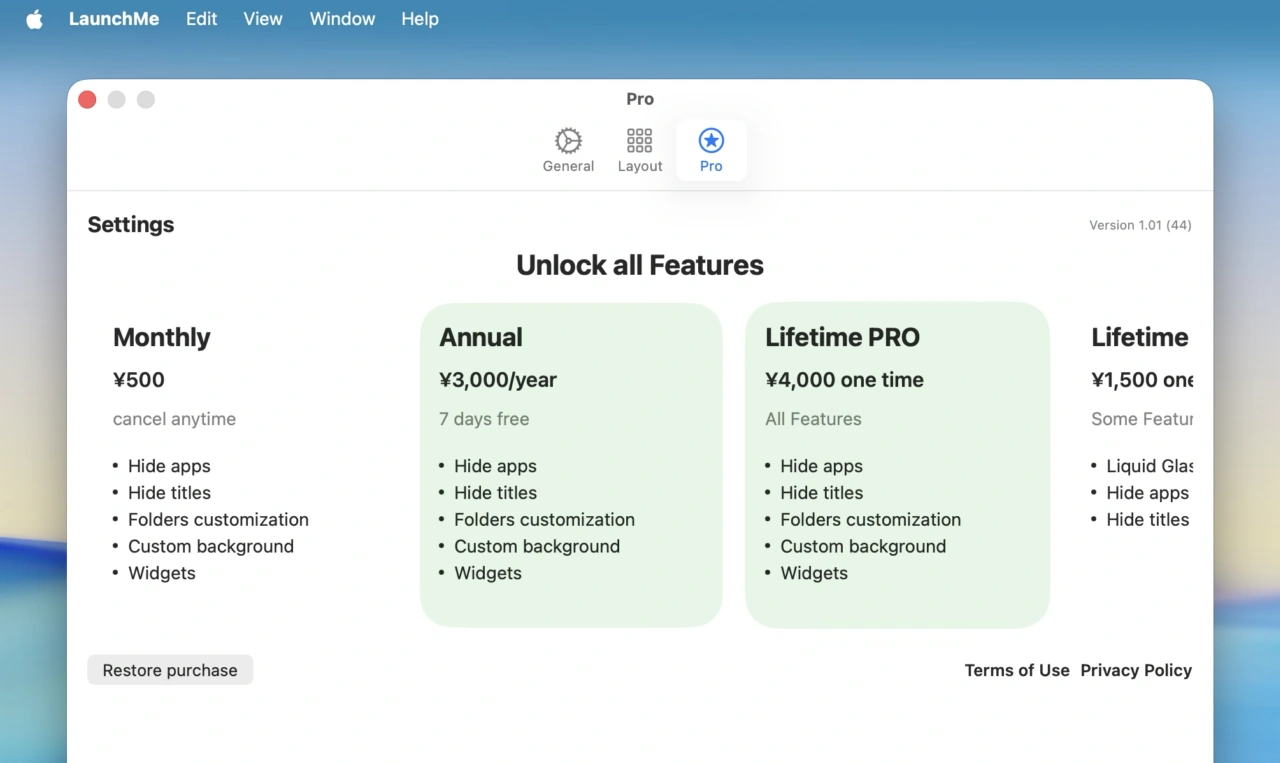Open the Window menu
The image size is (1280, 763).
342,18
